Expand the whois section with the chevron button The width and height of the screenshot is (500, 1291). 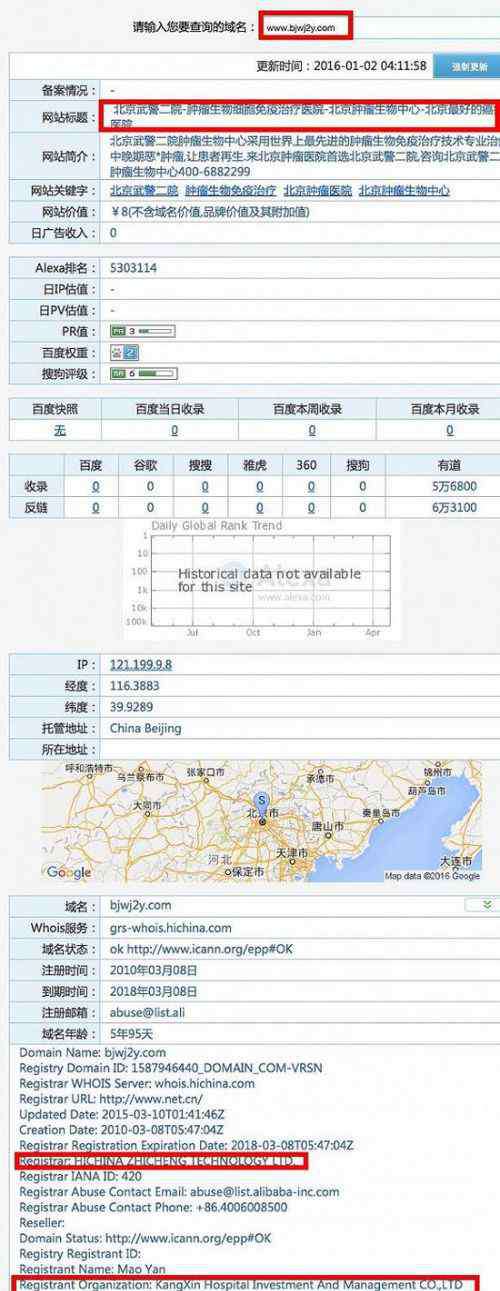click(483, 904)
